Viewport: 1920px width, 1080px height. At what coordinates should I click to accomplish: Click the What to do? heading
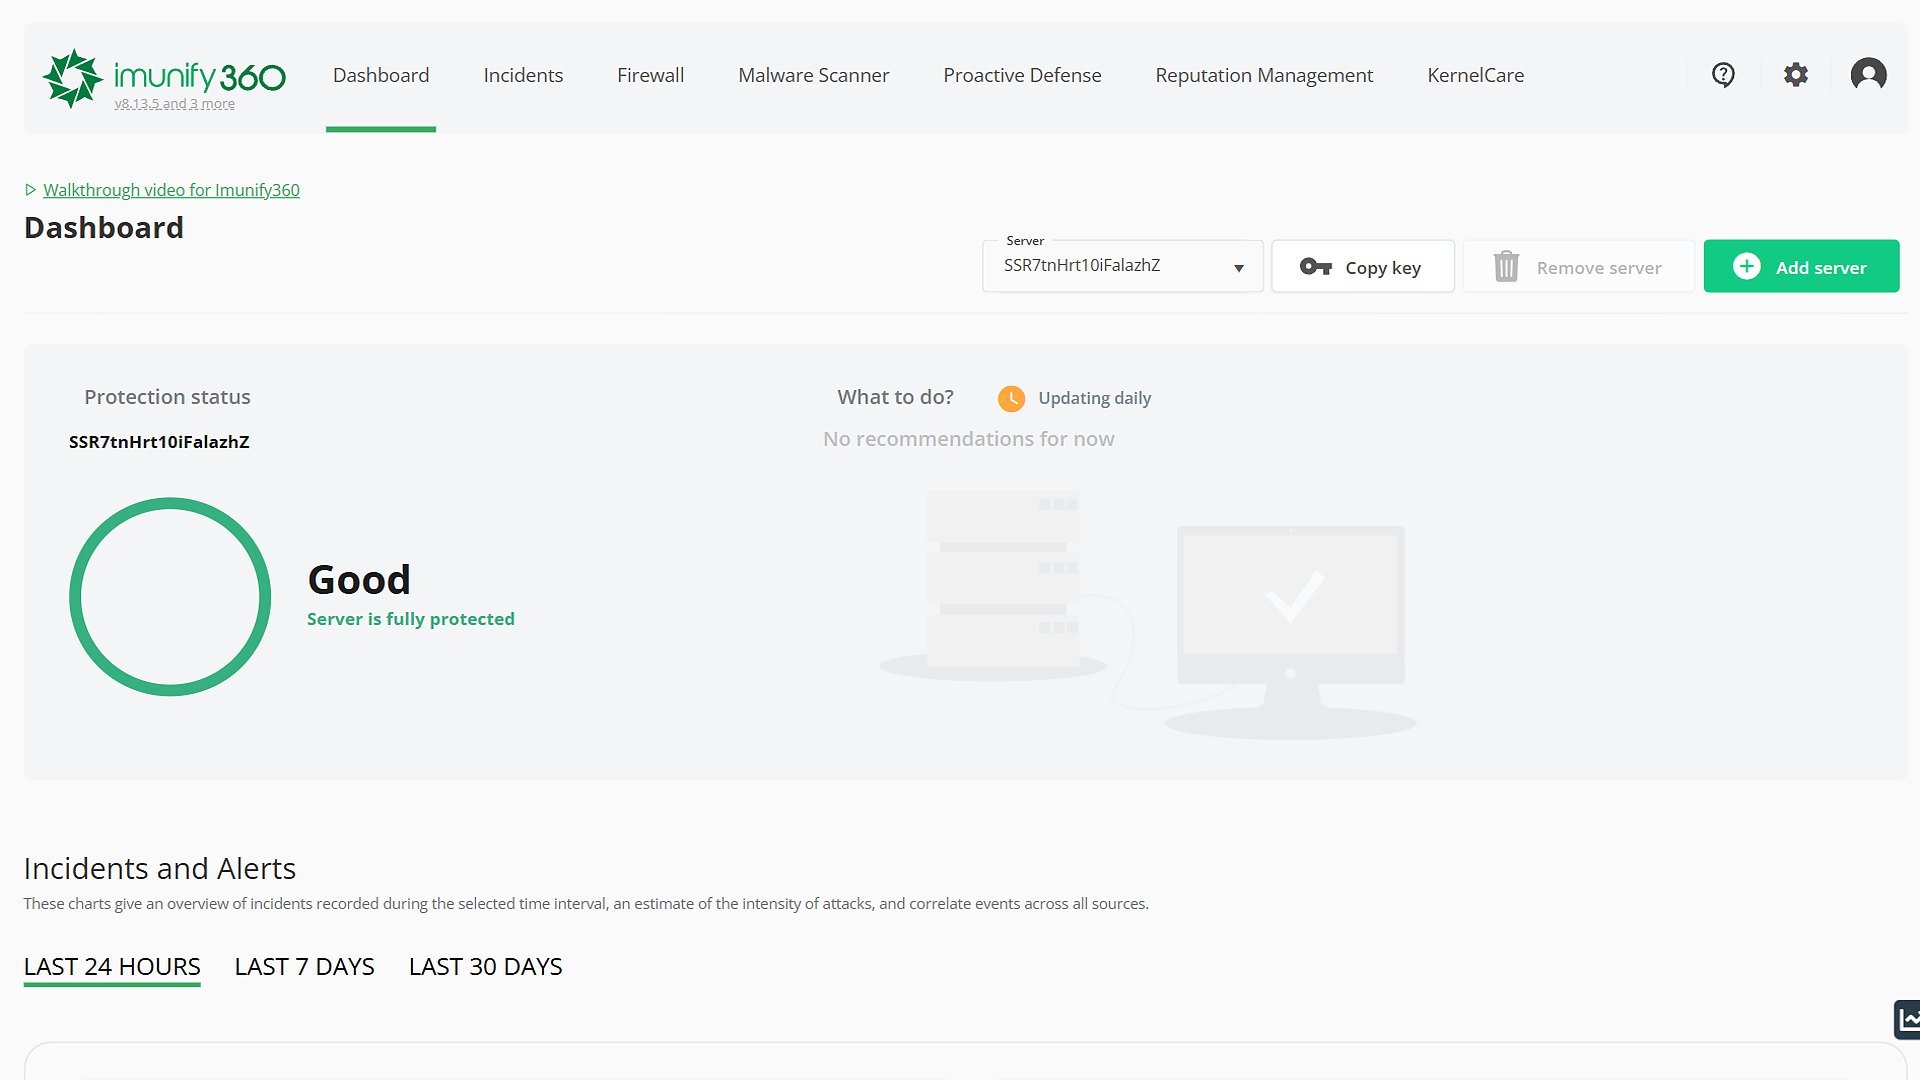coord(895,397)
